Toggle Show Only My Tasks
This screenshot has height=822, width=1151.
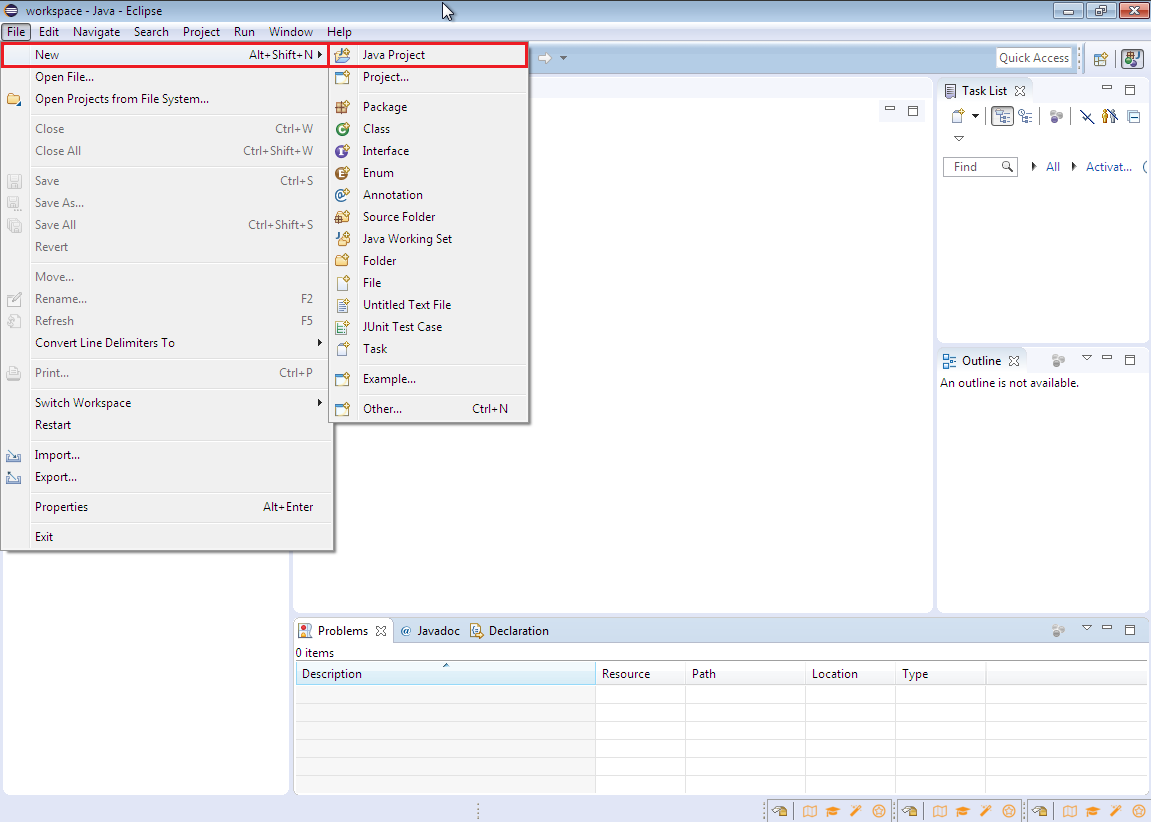coord(1110,116)
